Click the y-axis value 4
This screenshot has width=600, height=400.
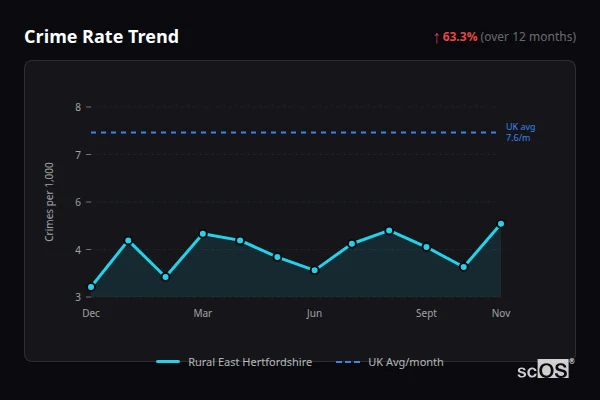[x=78, y=250]
